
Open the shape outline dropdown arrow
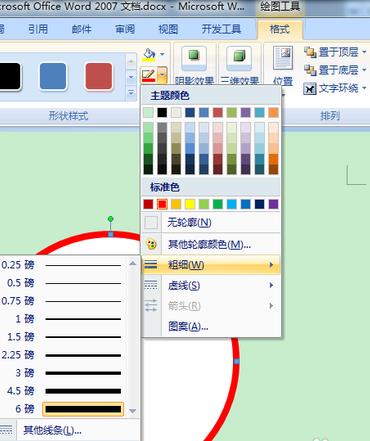point(162,75)
